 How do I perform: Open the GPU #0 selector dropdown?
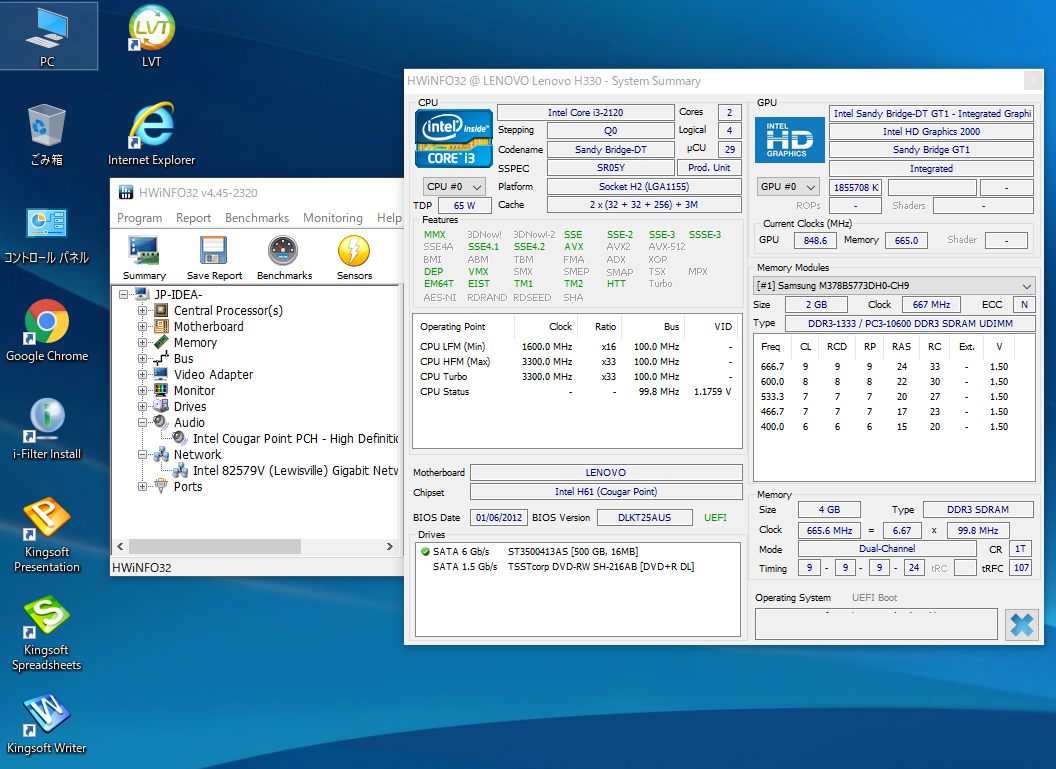[788, 187]
